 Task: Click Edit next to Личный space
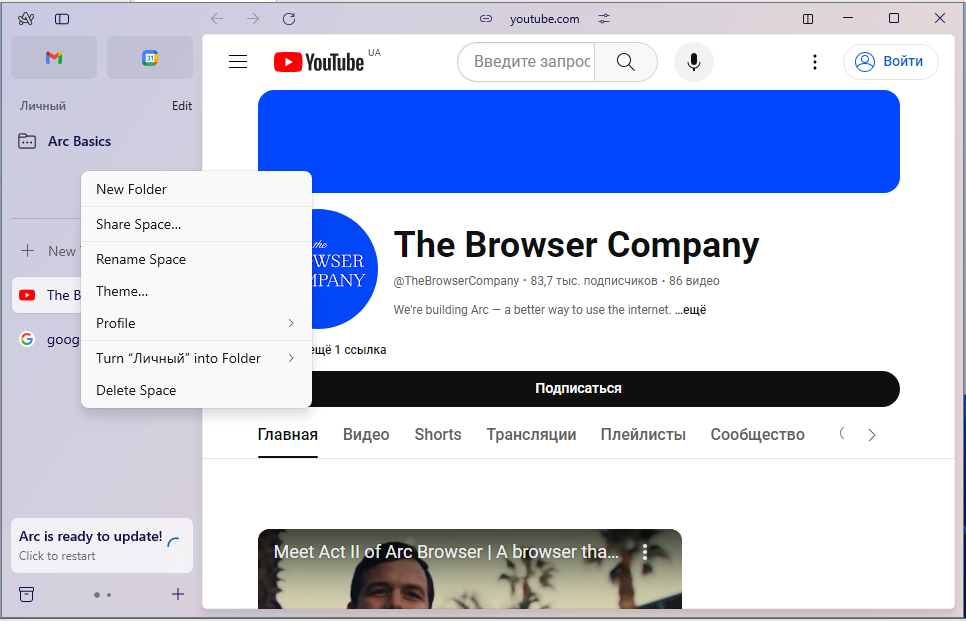(182, 106)
